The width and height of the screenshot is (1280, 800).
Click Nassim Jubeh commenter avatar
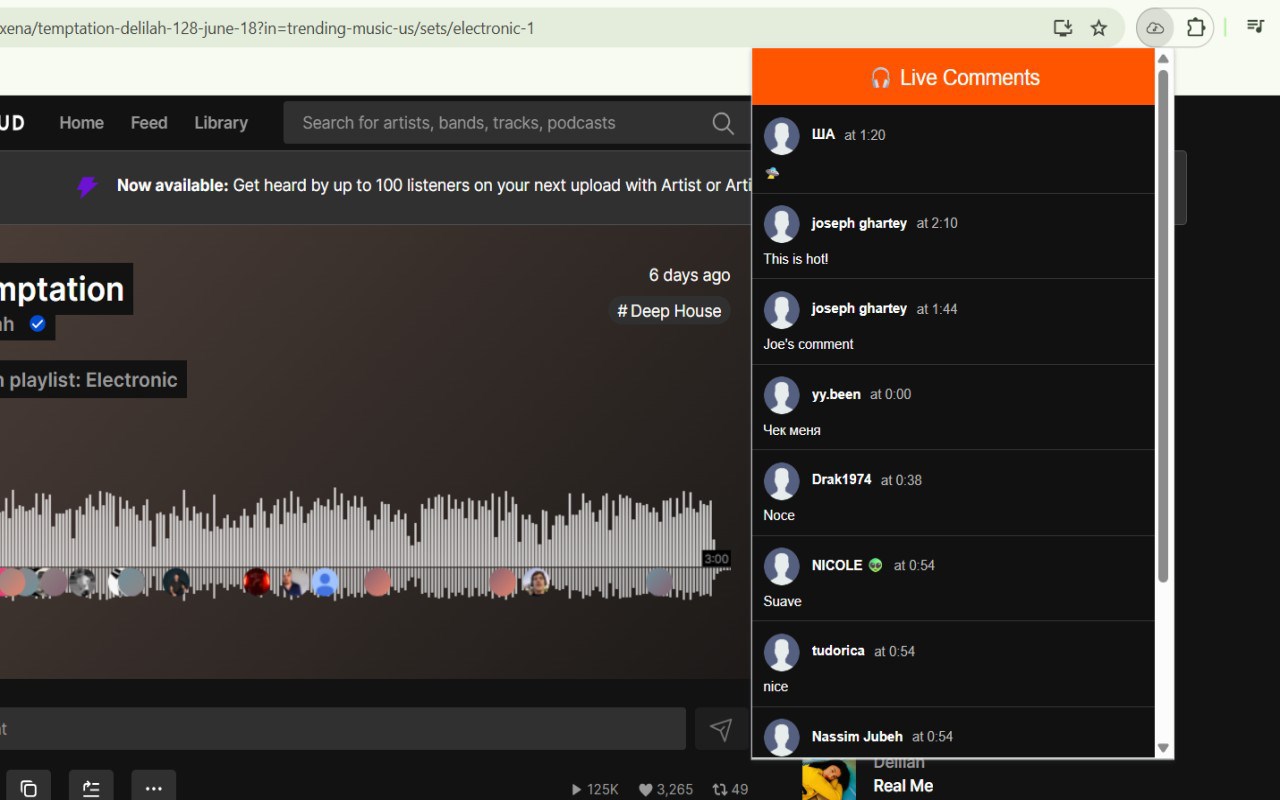coord(782,738)
